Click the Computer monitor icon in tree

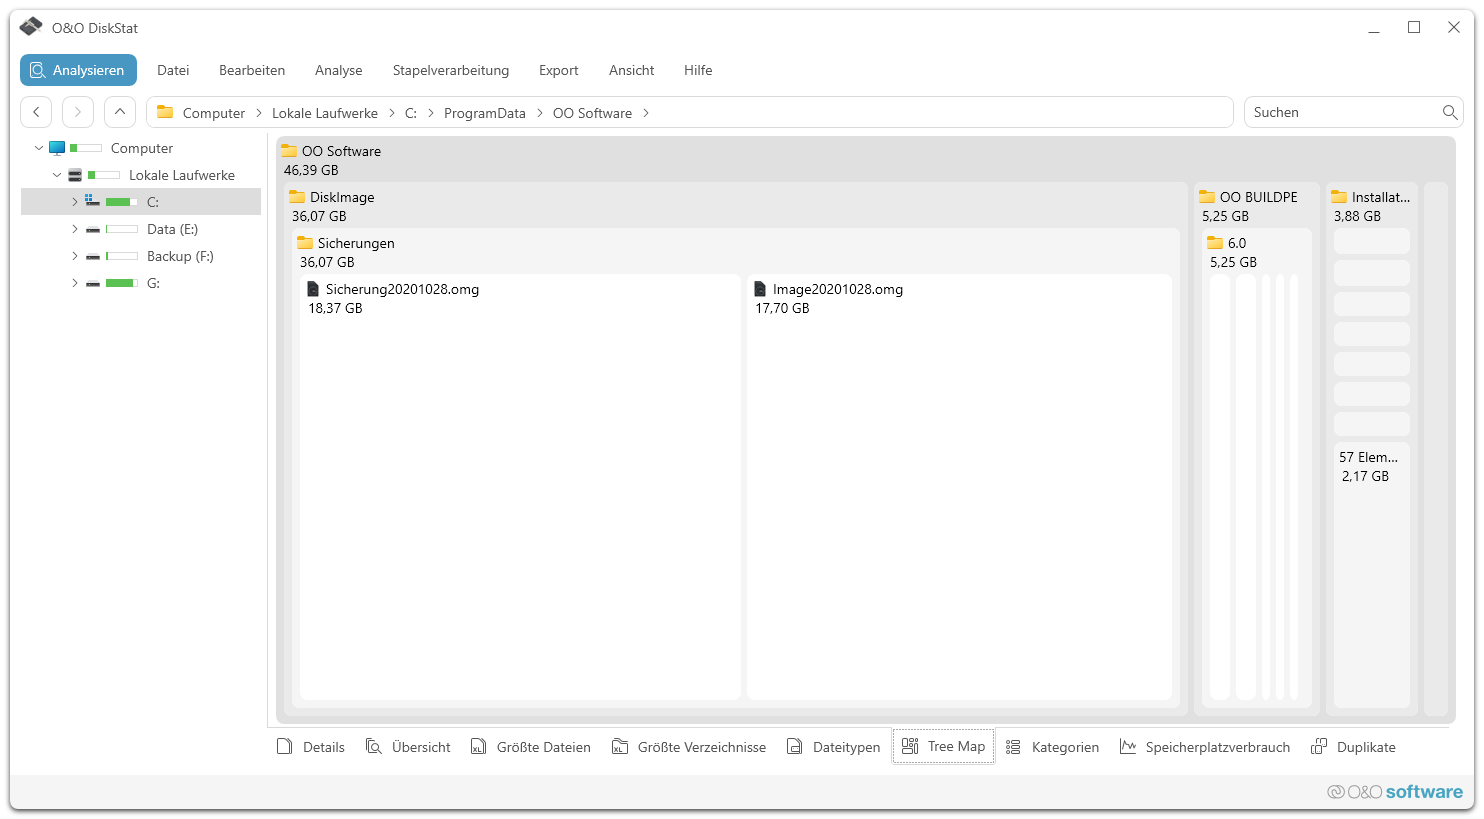click(57, 148)
